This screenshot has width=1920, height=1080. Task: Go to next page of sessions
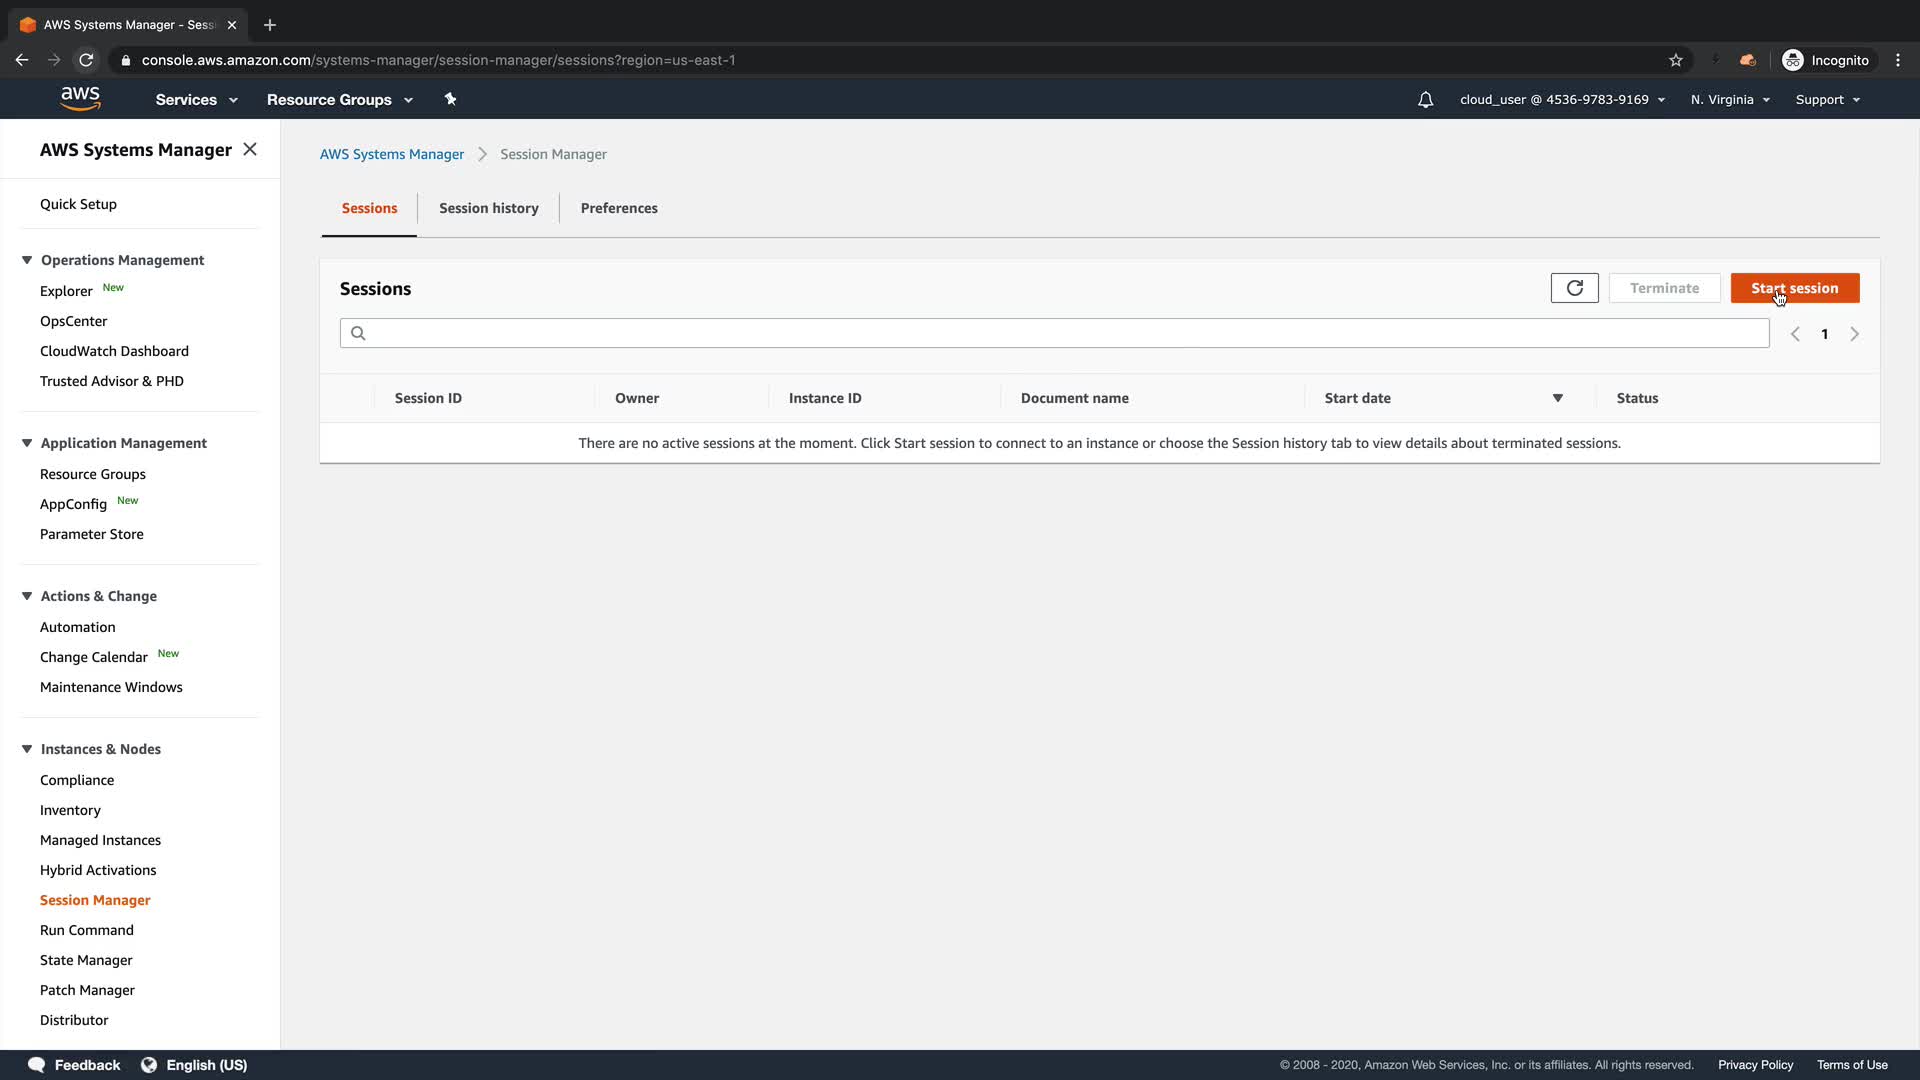click(1854, 334)
